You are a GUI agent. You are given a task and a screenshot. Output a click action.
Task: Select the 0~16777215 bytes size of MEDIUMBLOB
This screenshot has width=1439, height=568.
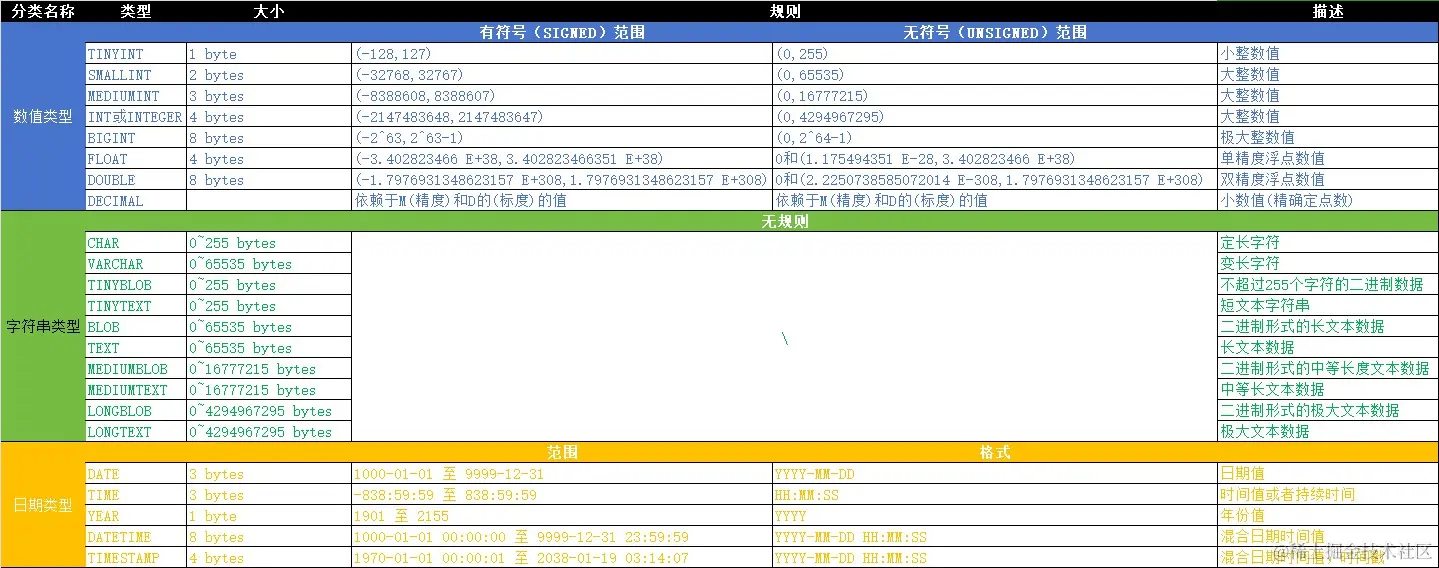[269, 368]
